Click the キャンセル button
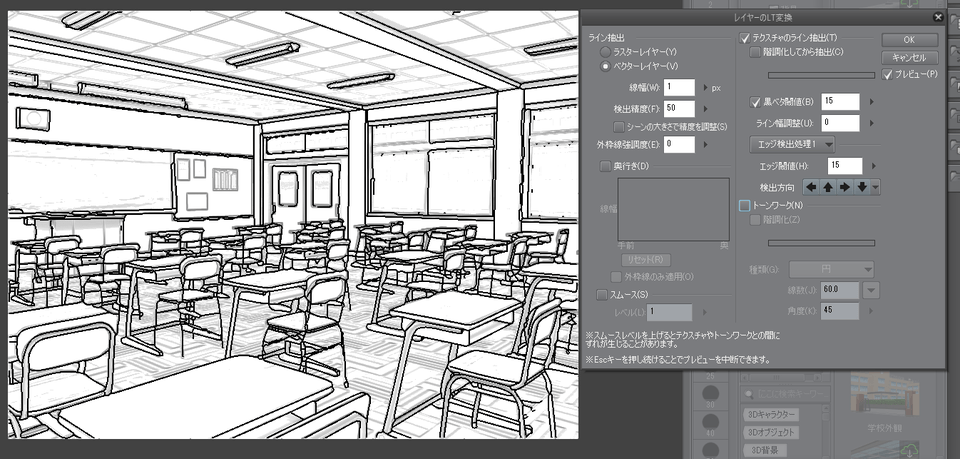Viewport: 960px width, 459px height. click(909, 57)
